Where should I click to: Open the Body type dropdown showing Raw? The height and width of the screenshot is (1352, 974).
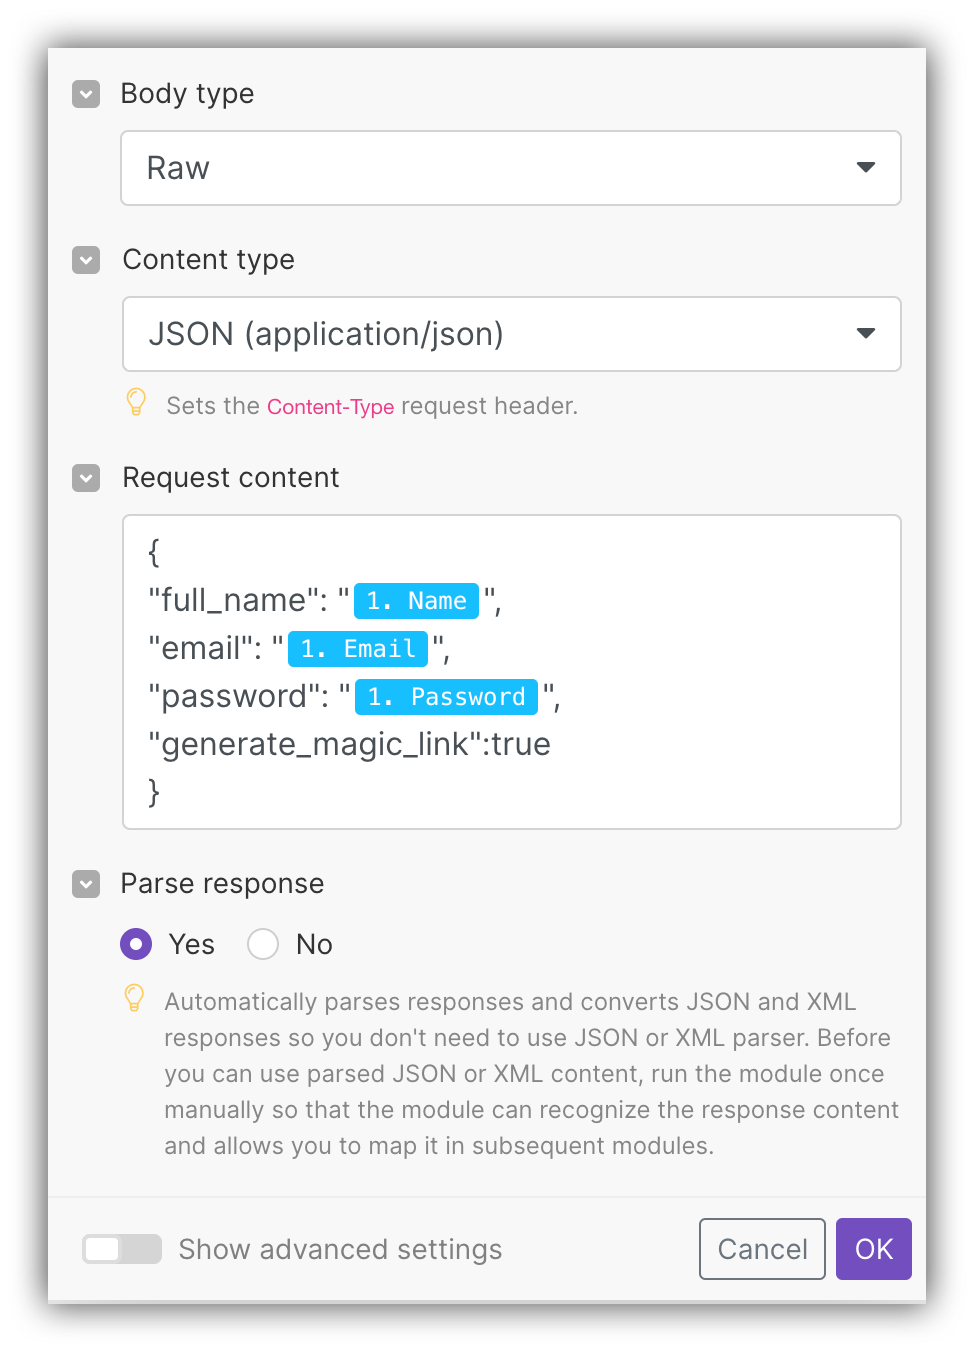(511, 168)
